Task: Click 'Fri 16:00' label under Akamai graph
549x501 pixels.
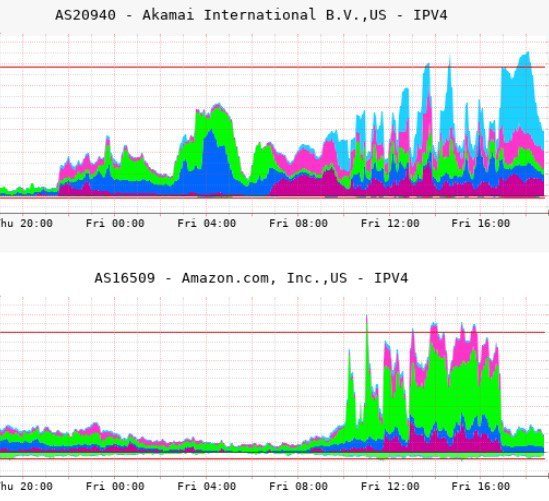Action: click(481, 223)
